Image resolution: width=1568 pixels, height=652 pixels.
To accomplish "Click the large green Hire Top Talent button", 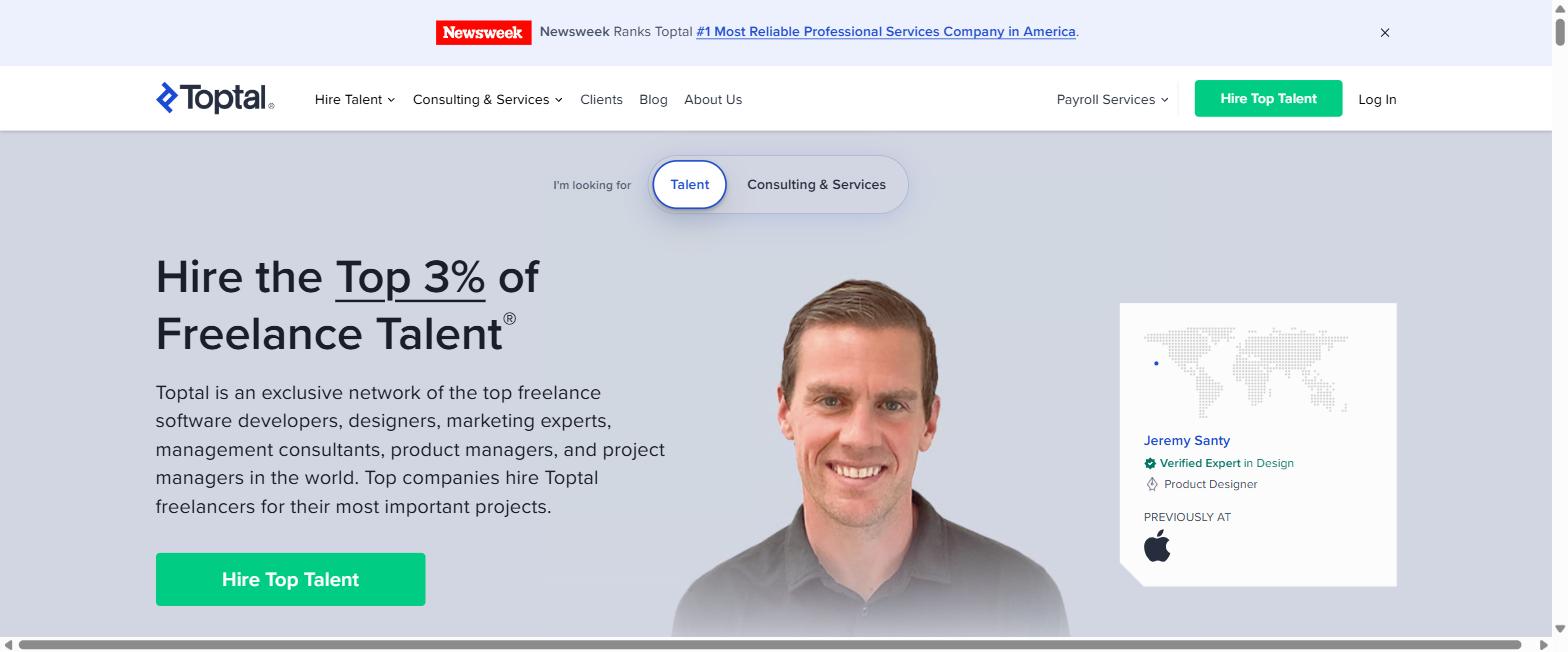I will pyautogui.click(x=290, y=579).
